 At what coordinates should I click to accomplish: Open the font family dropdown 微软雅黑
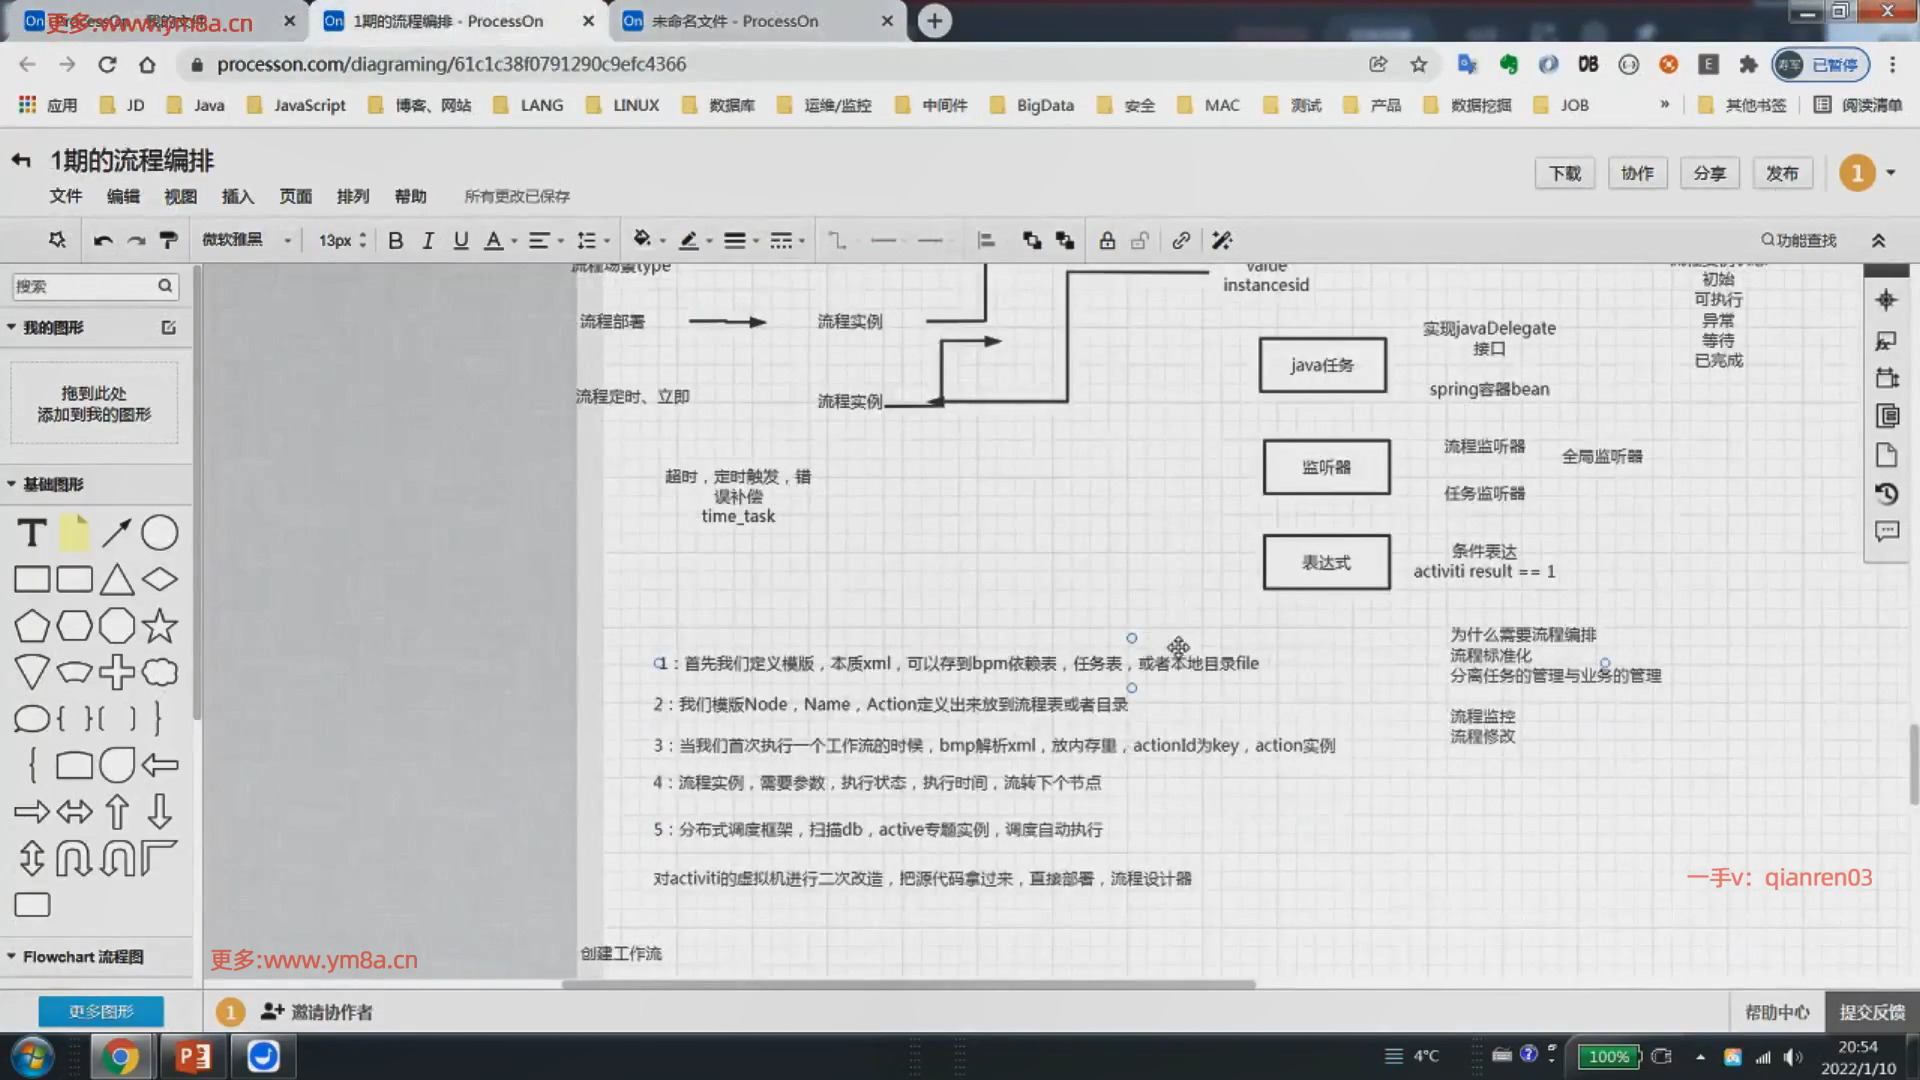coord(247,240)
